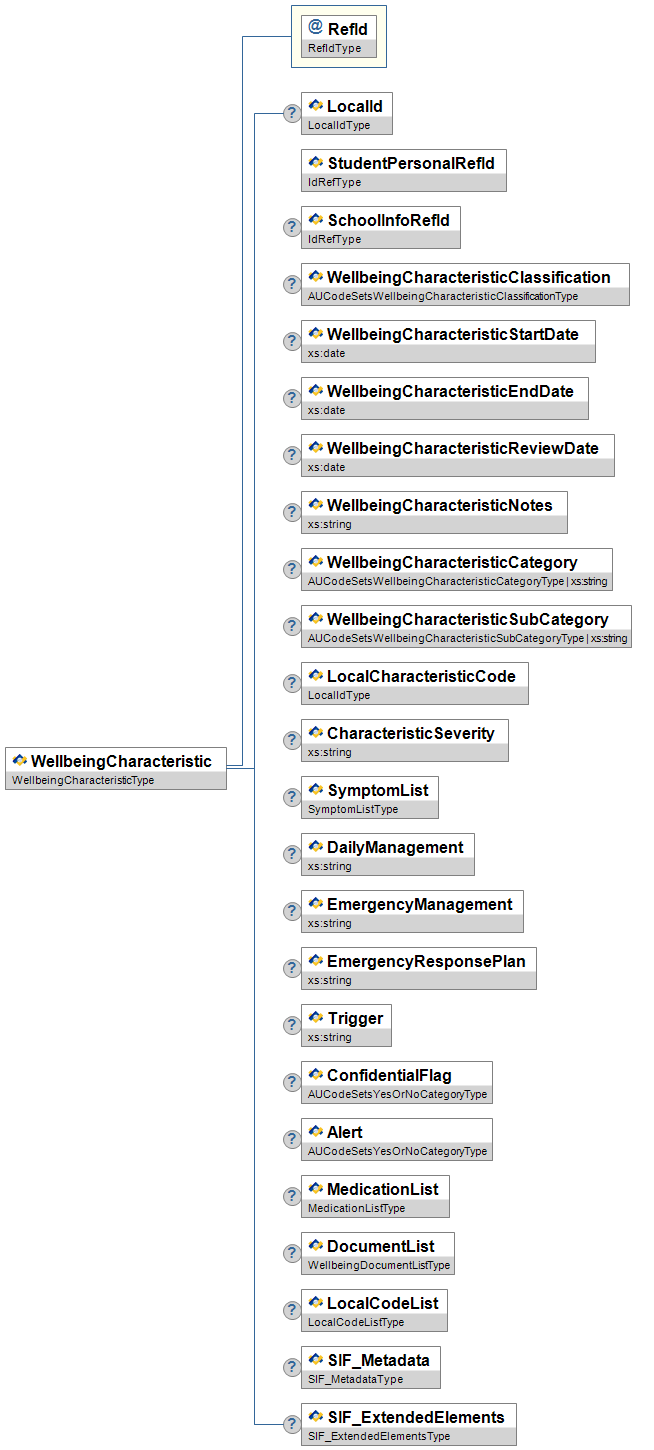
Task: Click the question mark icon beside LocalId
Action: 292,113
